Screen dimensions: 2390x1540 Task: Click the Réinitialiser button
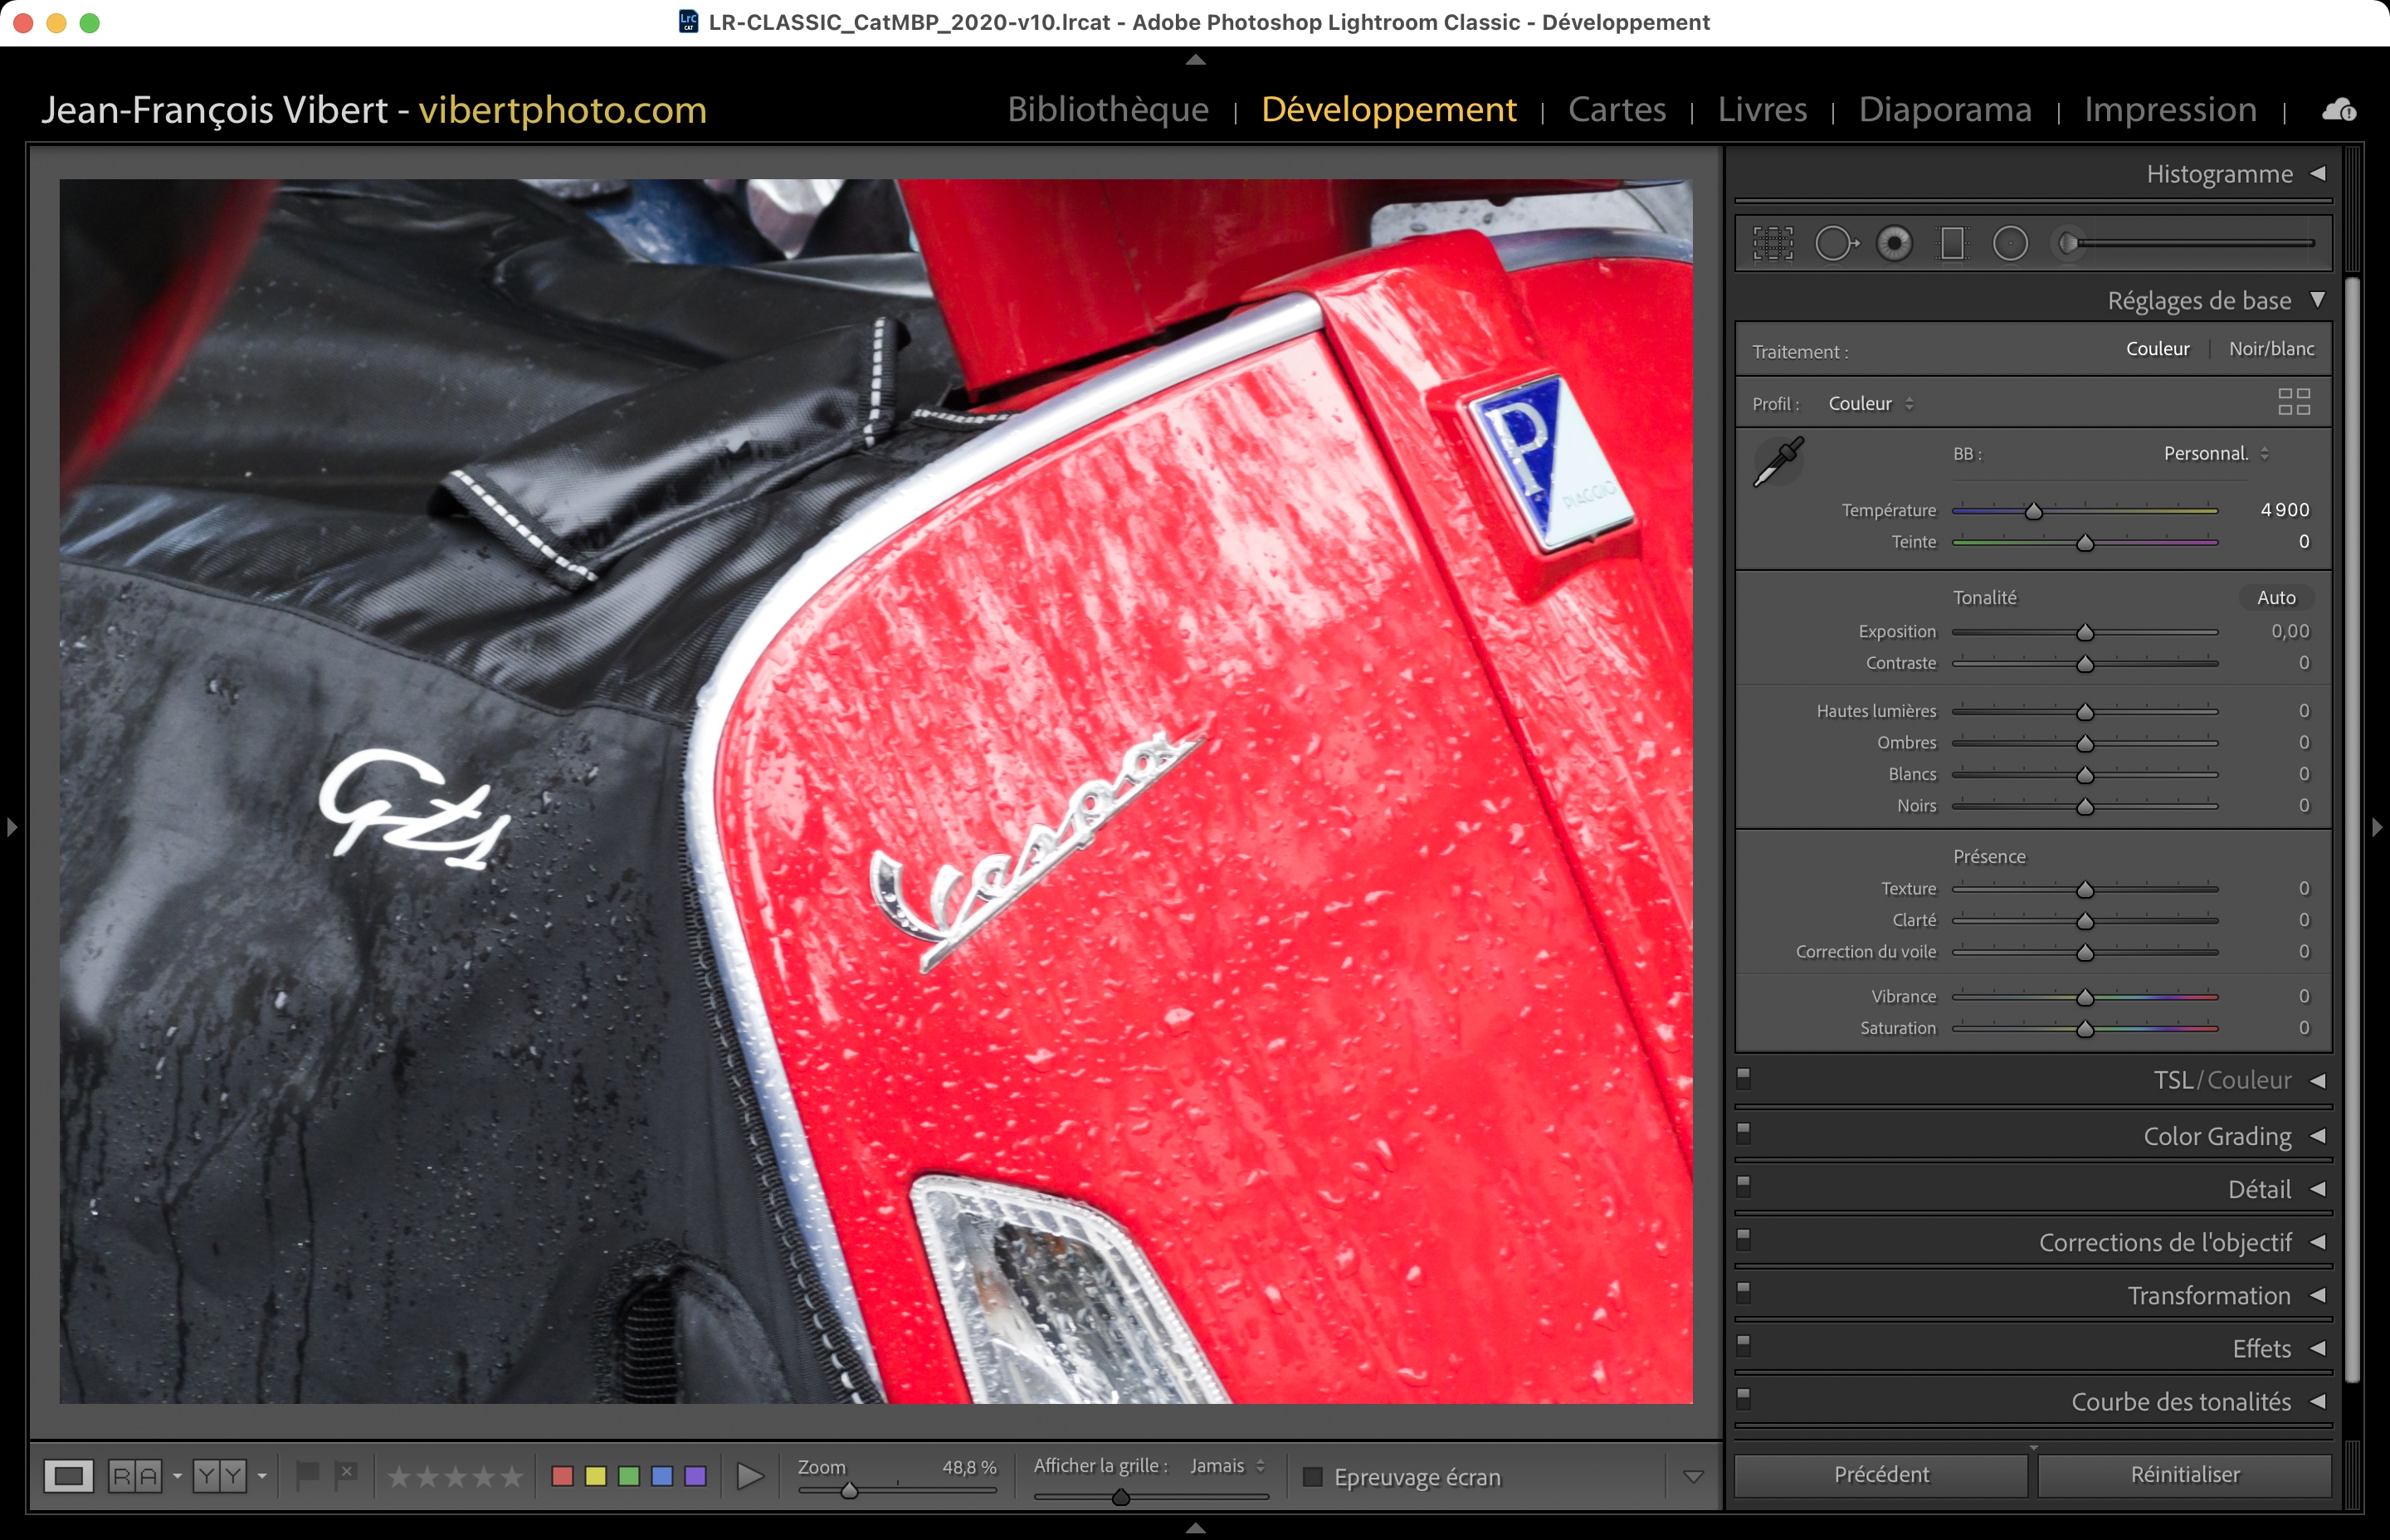[x=2184, y=1475]
